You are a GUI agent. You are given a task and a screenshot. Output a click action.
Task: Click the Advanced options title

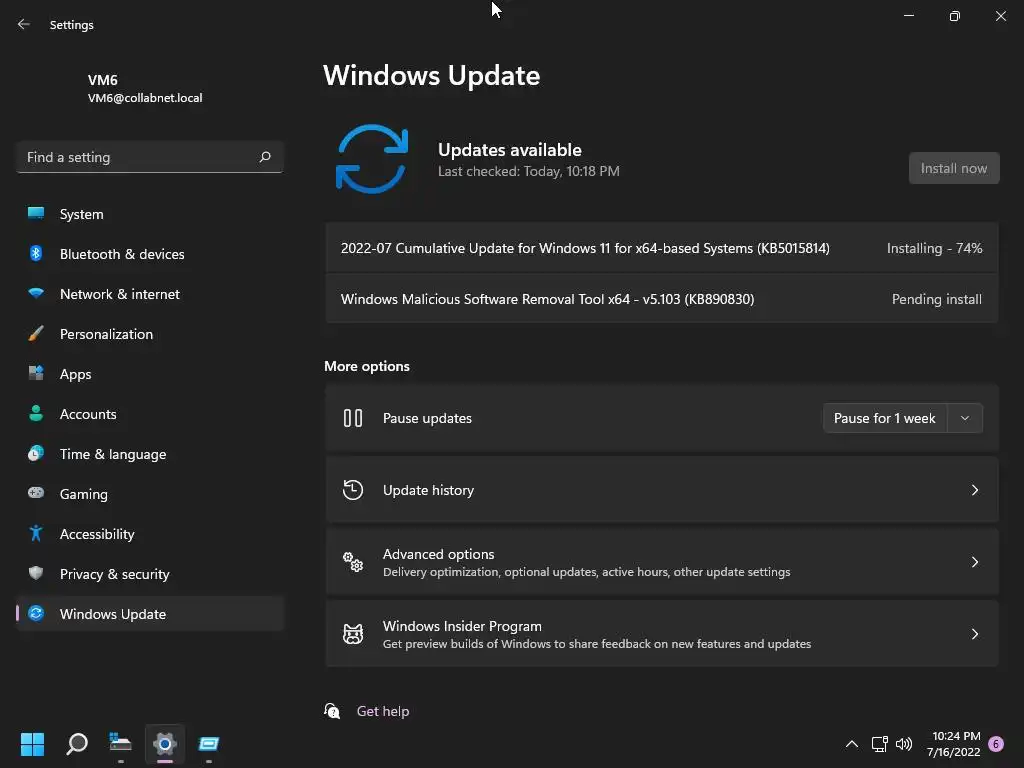click(438, 554)
